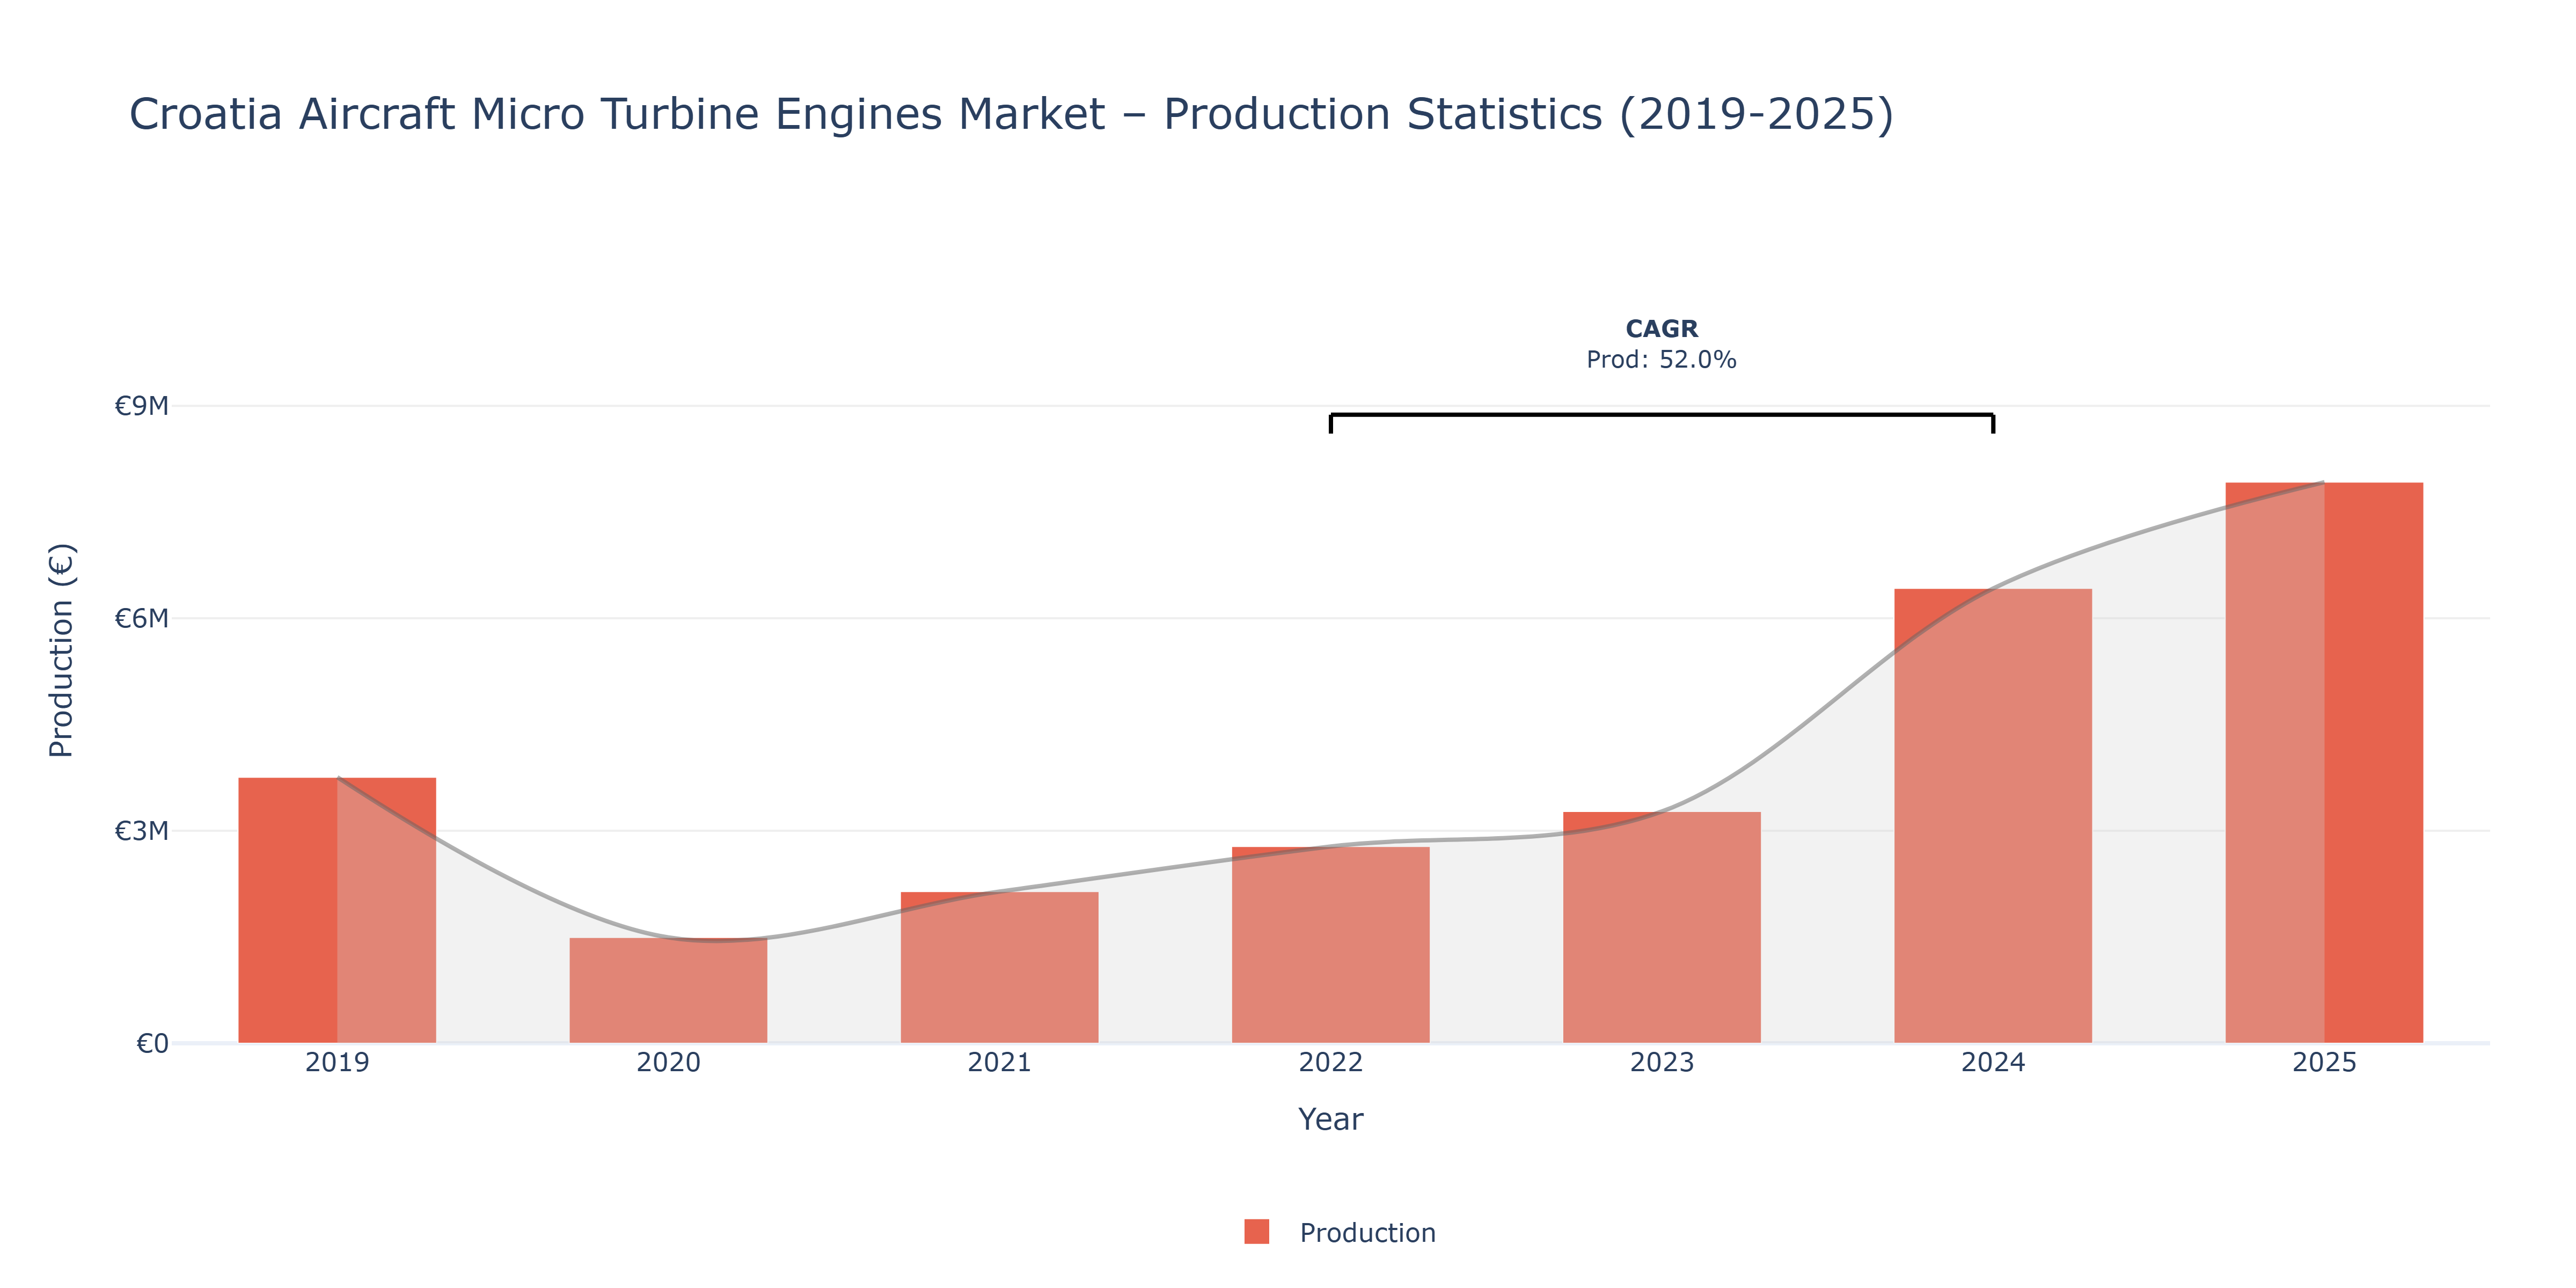Select the 2019 production bar
Viewport: 2576px width, 1288px height.
(x=337, y=910)
